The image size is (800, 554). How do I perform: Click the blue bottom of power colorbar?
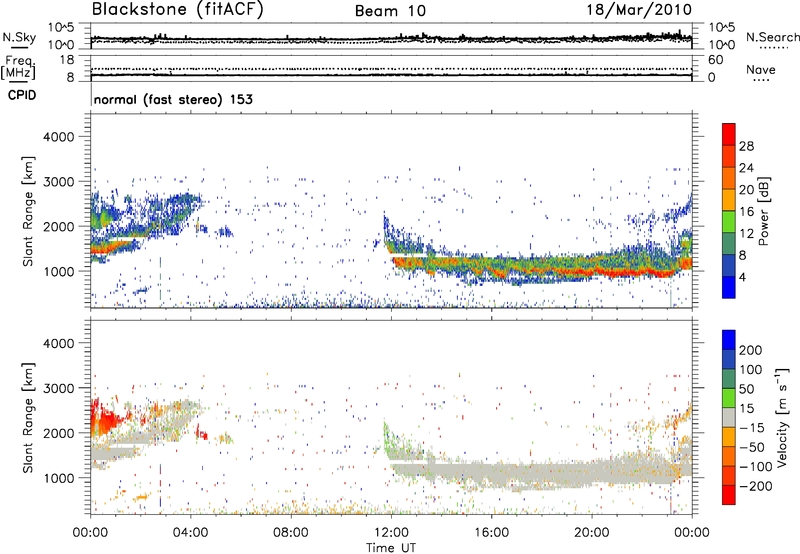coord(729,289)
